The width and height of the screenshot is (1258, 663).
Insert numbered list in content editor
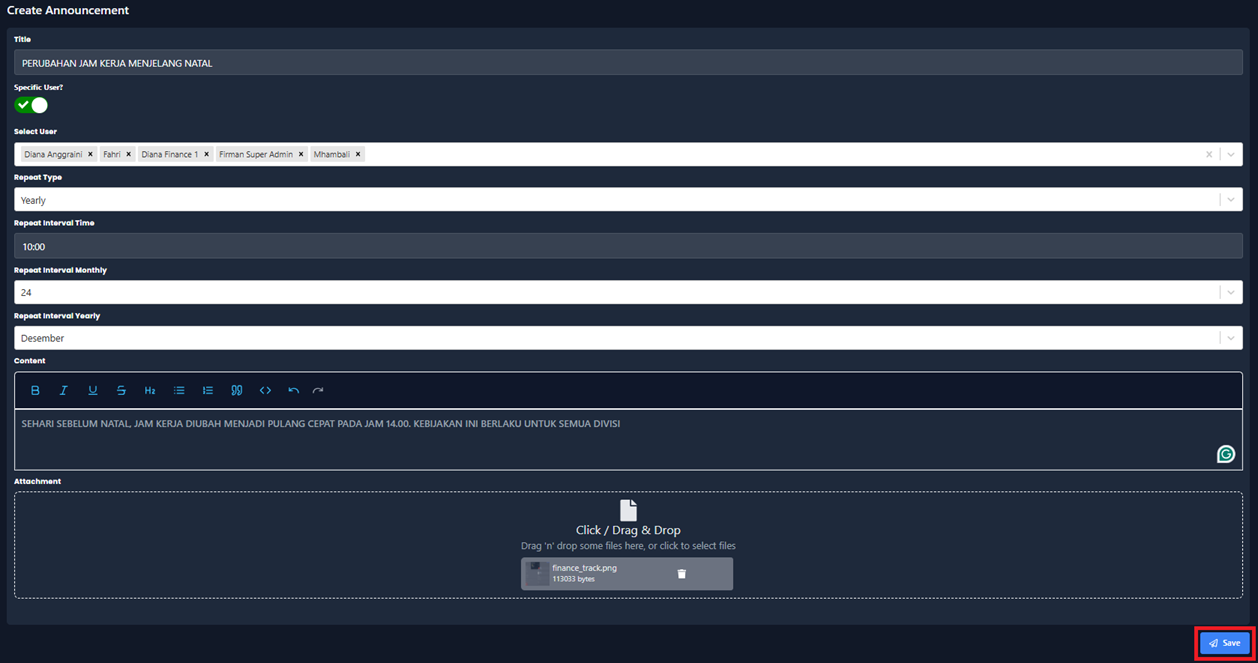pos(208,390)
